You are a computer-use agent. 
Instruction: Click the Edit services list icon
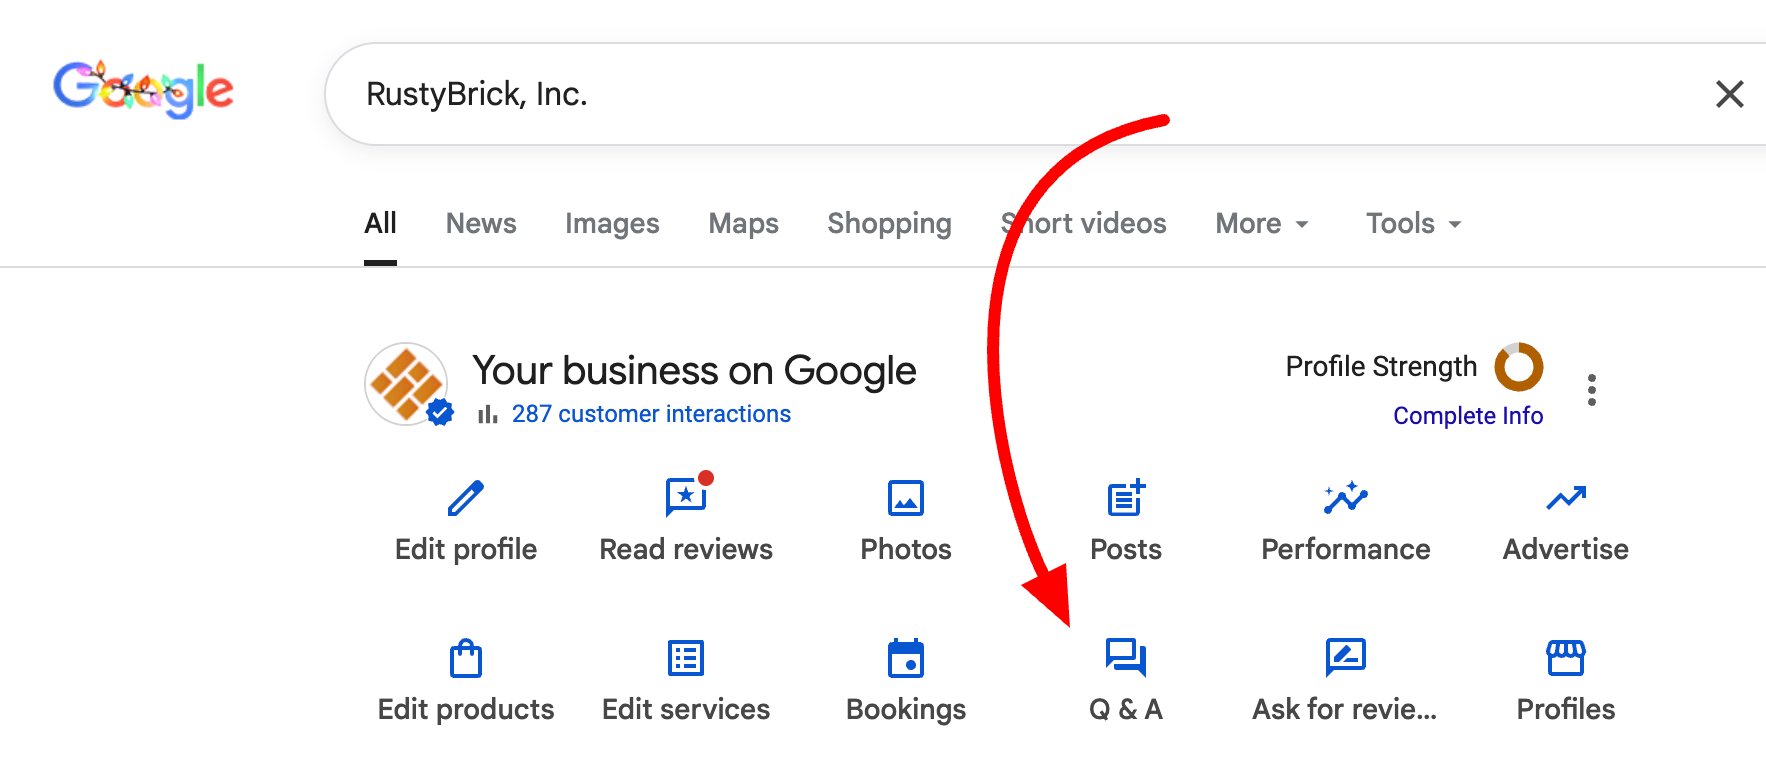(686, 659)
